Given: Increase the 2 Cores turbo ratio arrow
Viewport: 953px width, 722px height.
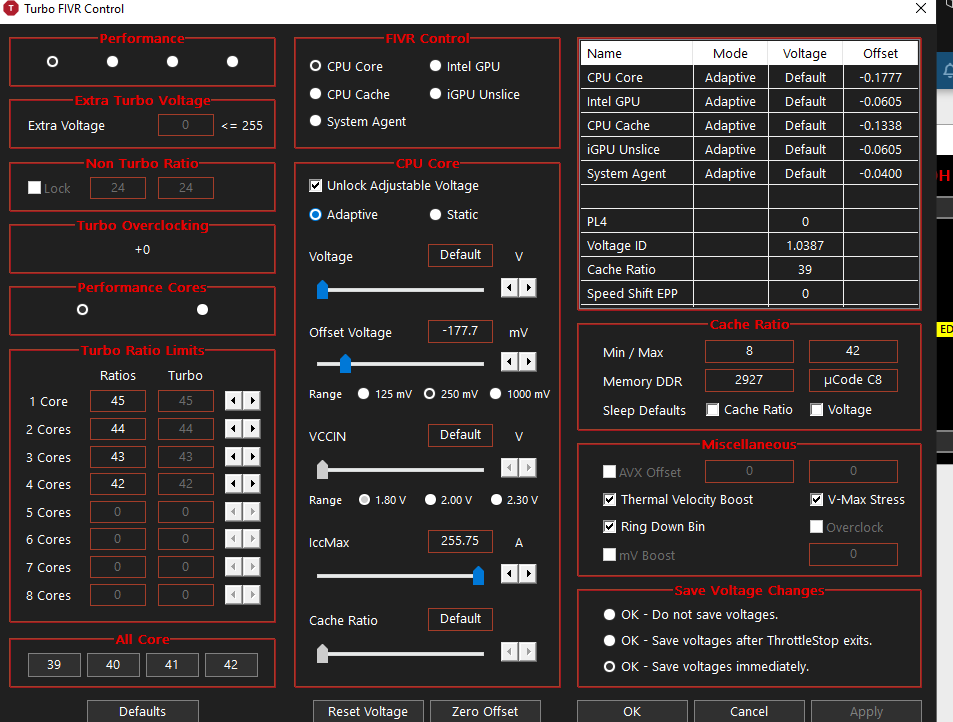Looking at the screenshot, I should tap(252, 429).
